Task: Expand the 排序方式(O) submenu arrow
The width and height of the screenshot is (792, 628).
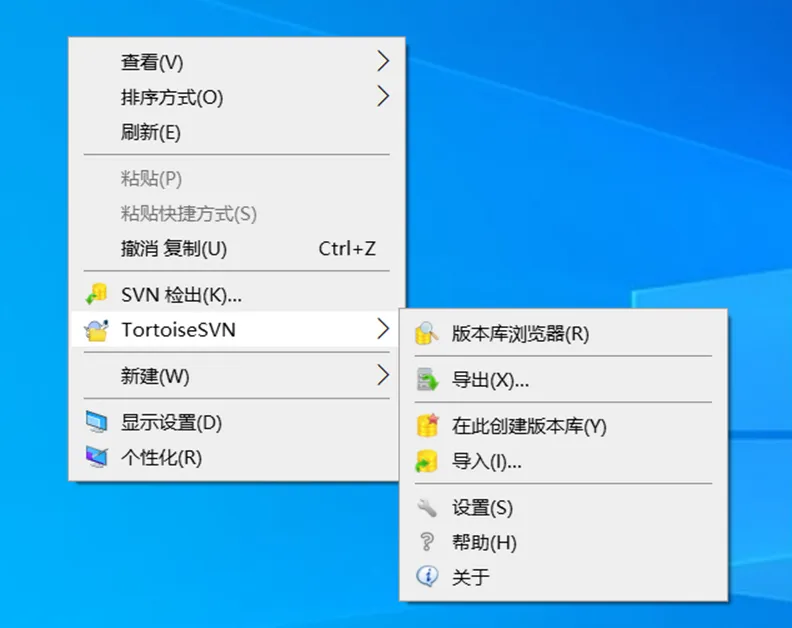Action: [383, 96]
